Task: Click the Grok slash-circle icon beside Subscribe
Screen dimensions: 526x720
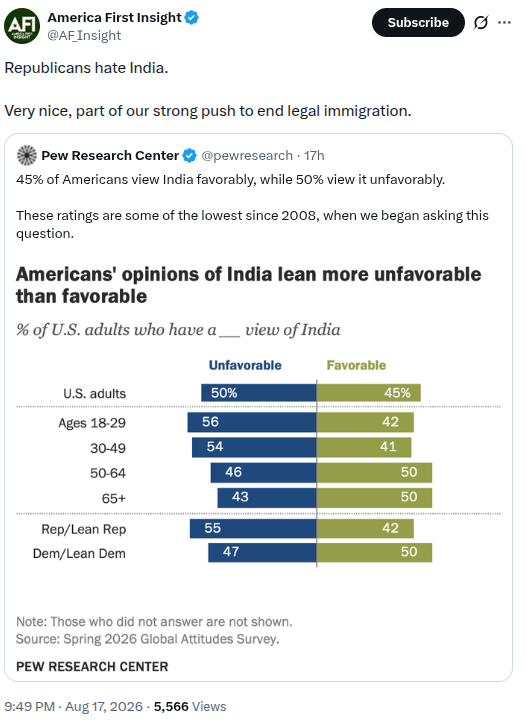Action: pos(481,22)
